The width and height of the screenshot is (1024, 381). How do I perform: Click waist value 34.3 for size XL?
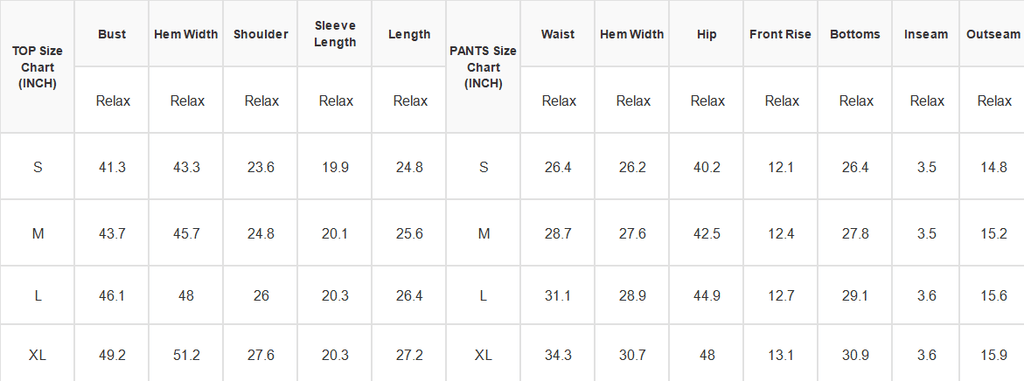[558, 355]
